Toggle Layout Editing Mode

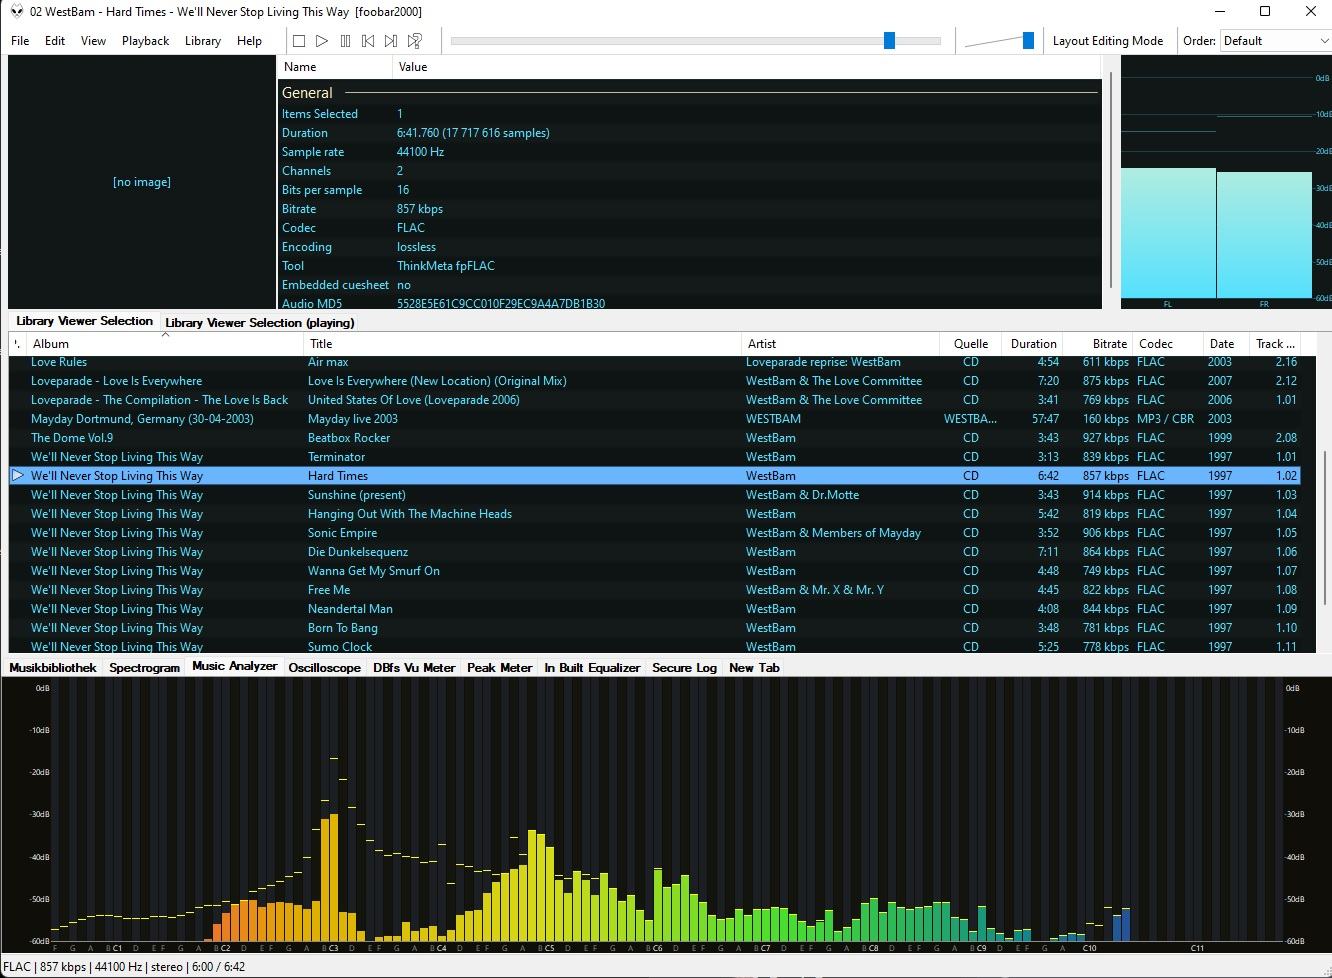point(1108,41)
